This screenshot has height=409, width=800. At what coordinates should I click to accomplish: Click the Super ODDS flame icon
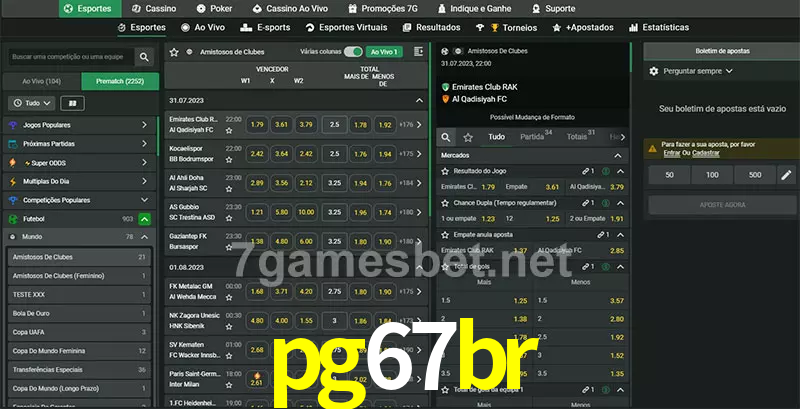13,163
